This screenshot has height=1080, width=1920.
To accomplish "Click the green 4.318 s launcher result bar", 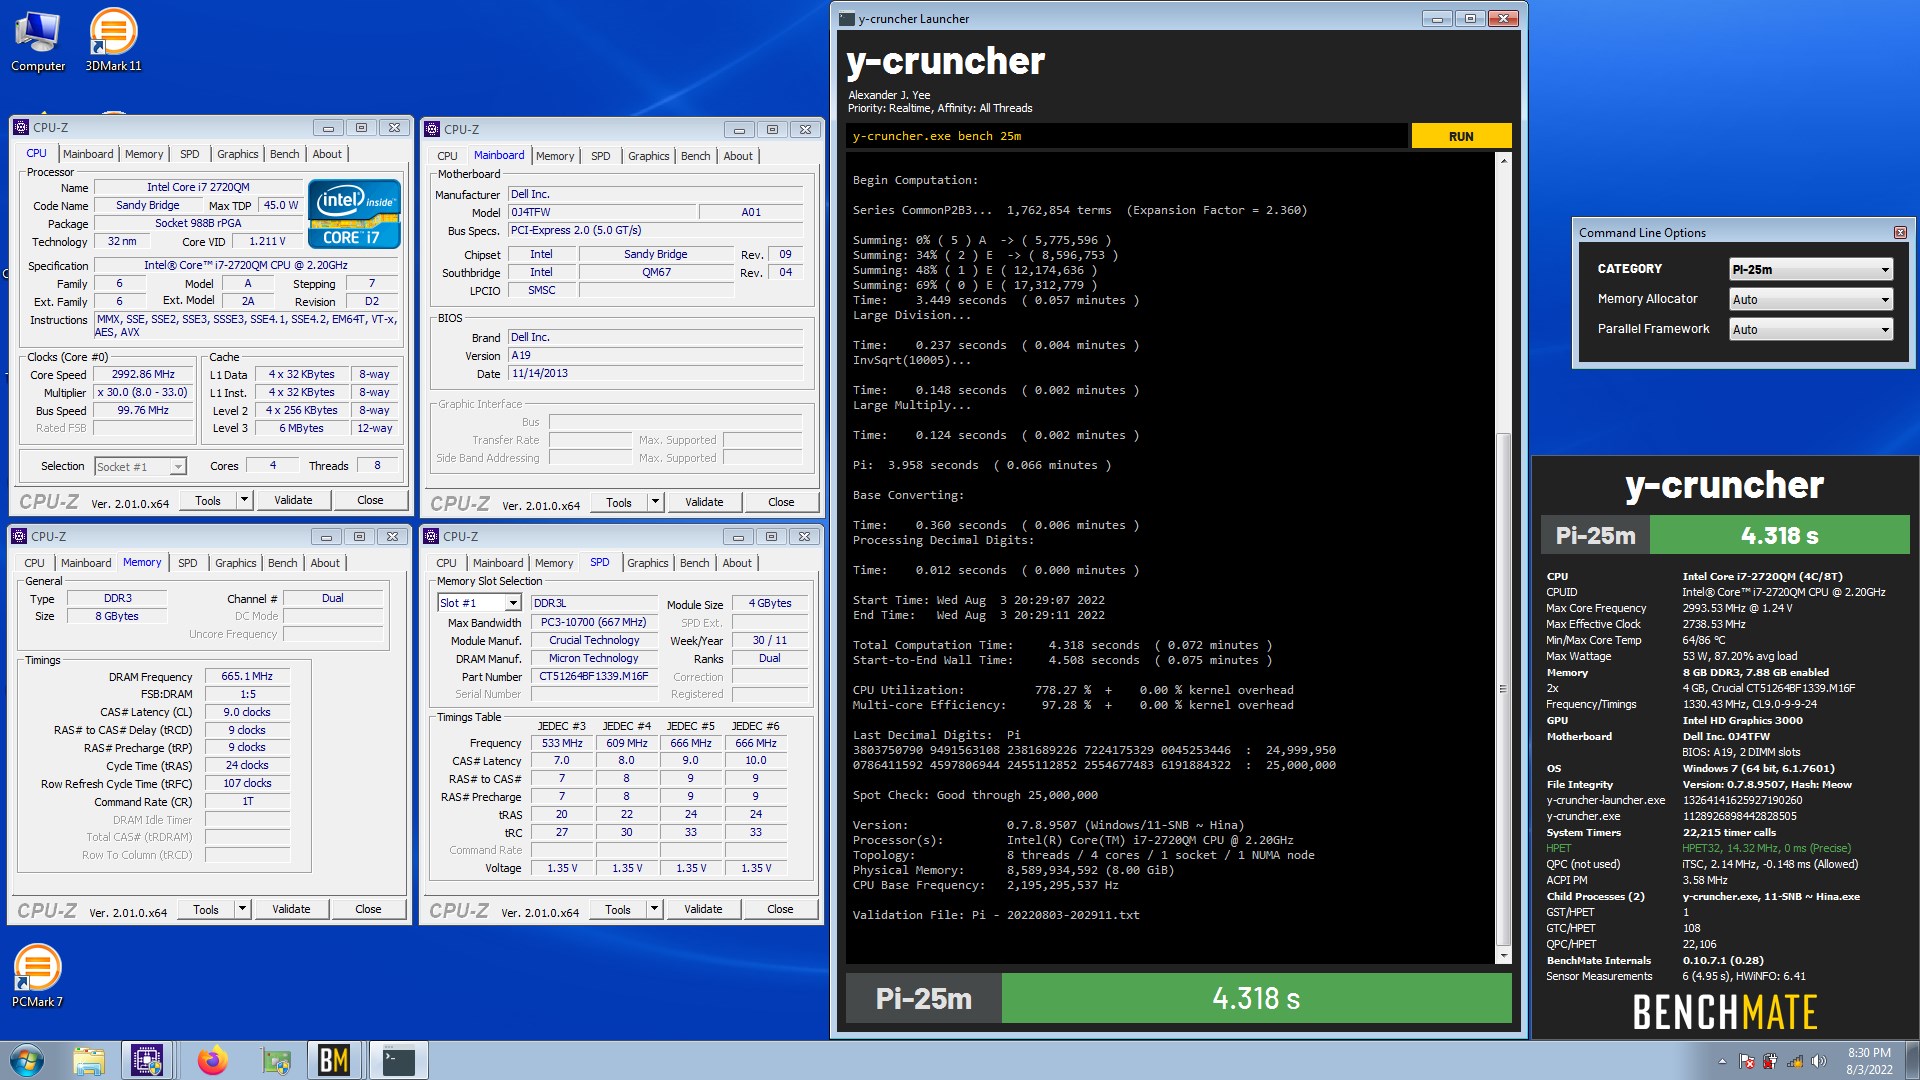I will (x=1256, y=998).
